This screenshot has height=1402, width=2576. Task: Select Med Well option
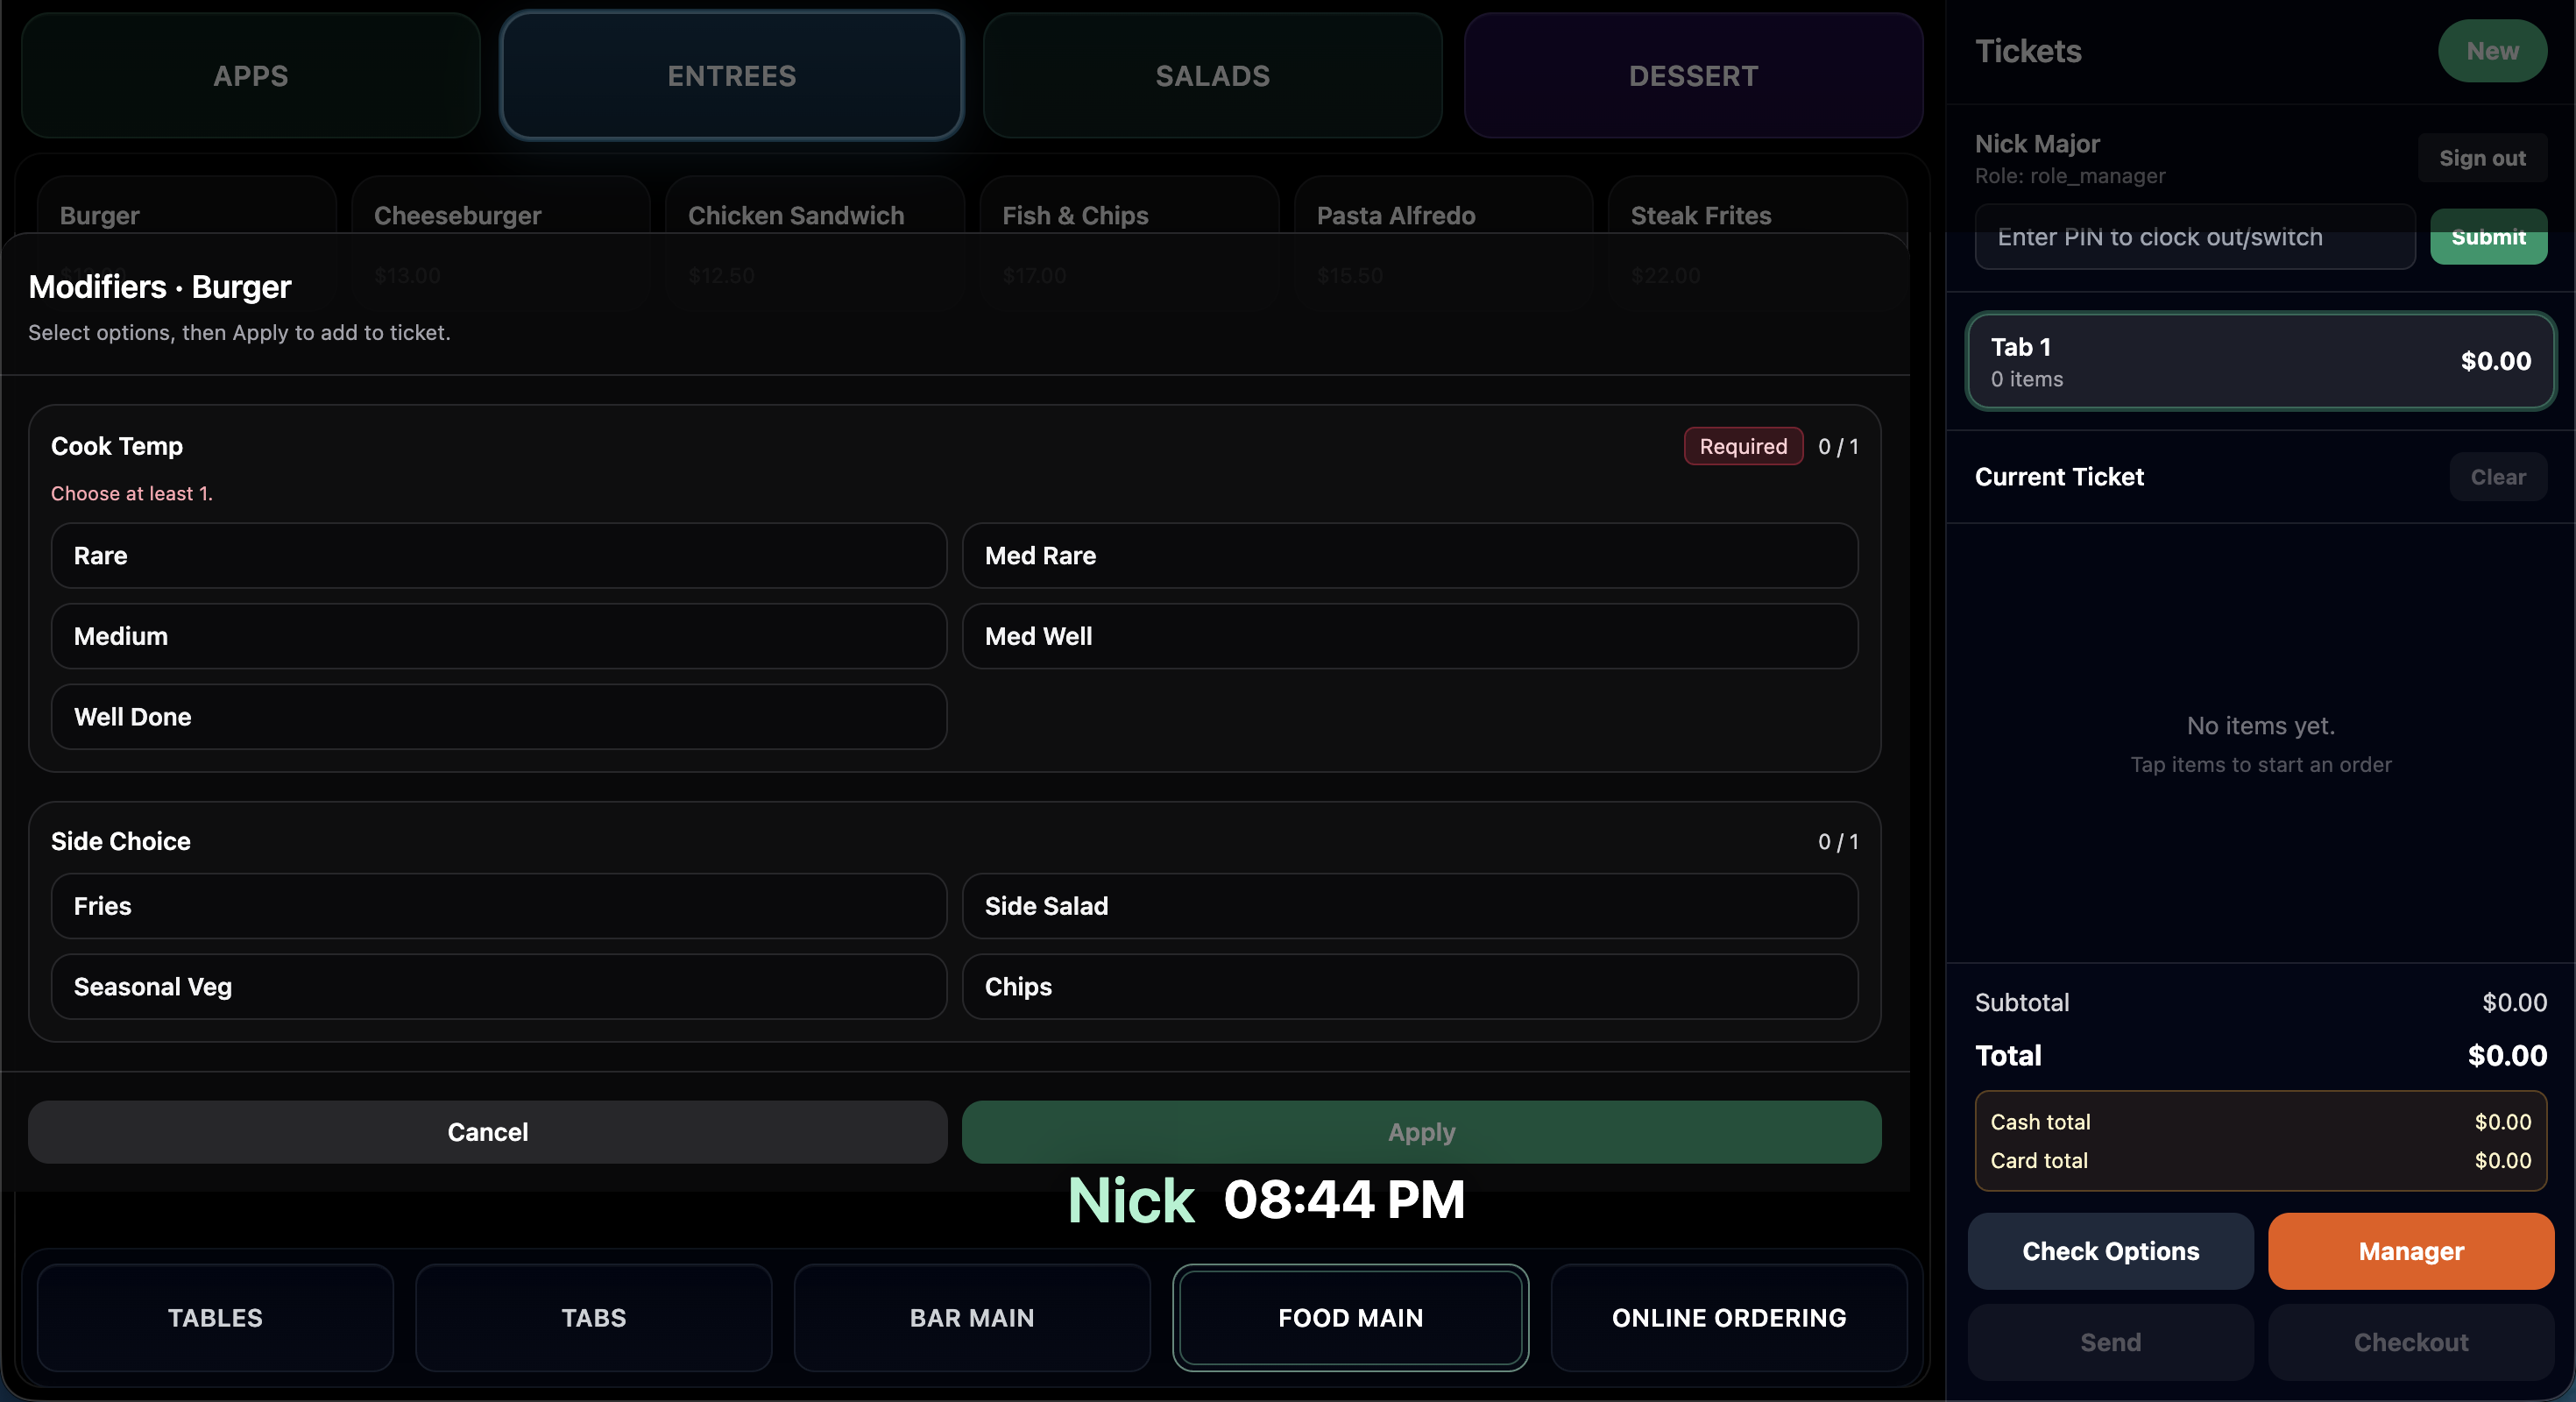(1409, 636)
